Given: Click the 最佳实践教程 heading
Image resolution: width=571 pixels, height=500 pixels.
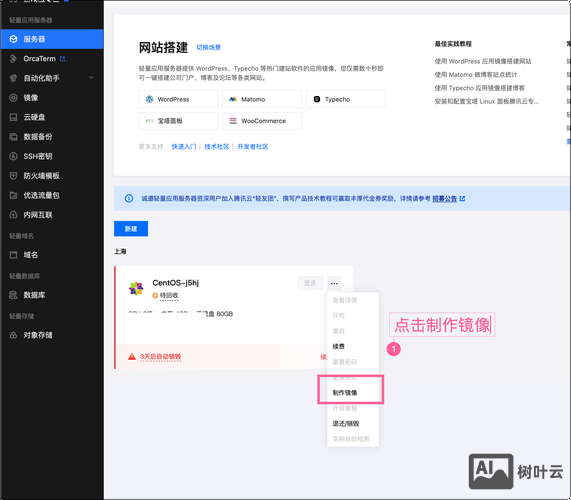Looking at the screenshot, I should click(x=453, y=44).
